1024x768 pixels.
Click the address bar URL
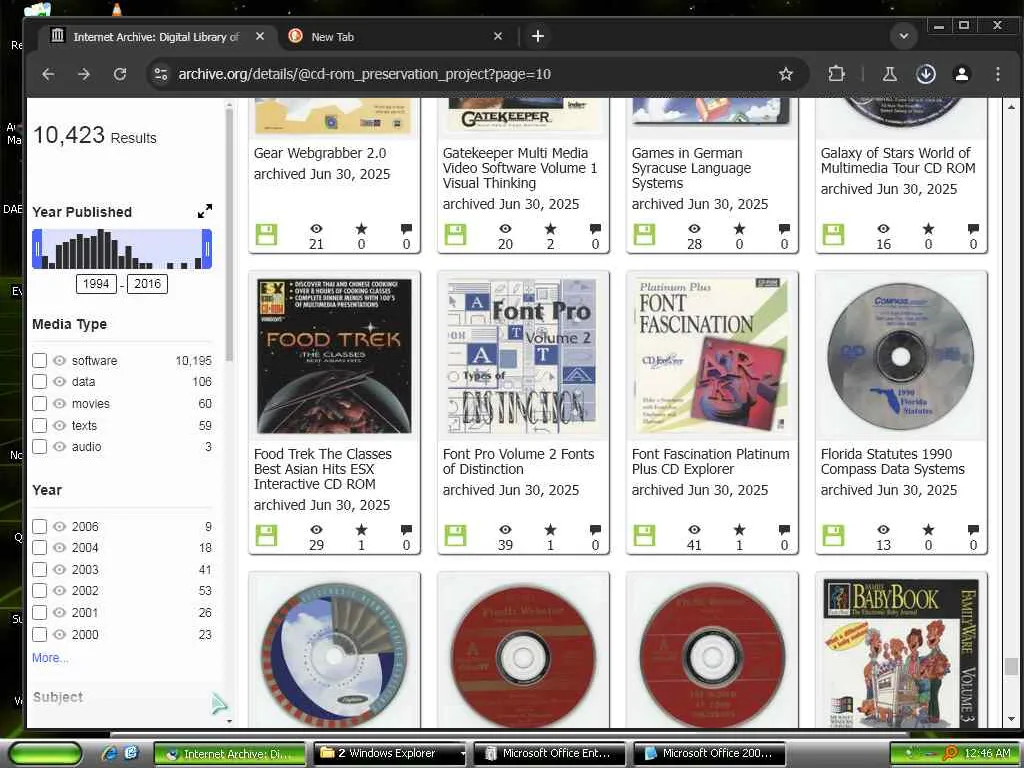pyautogui.click(x=364, y=74)
